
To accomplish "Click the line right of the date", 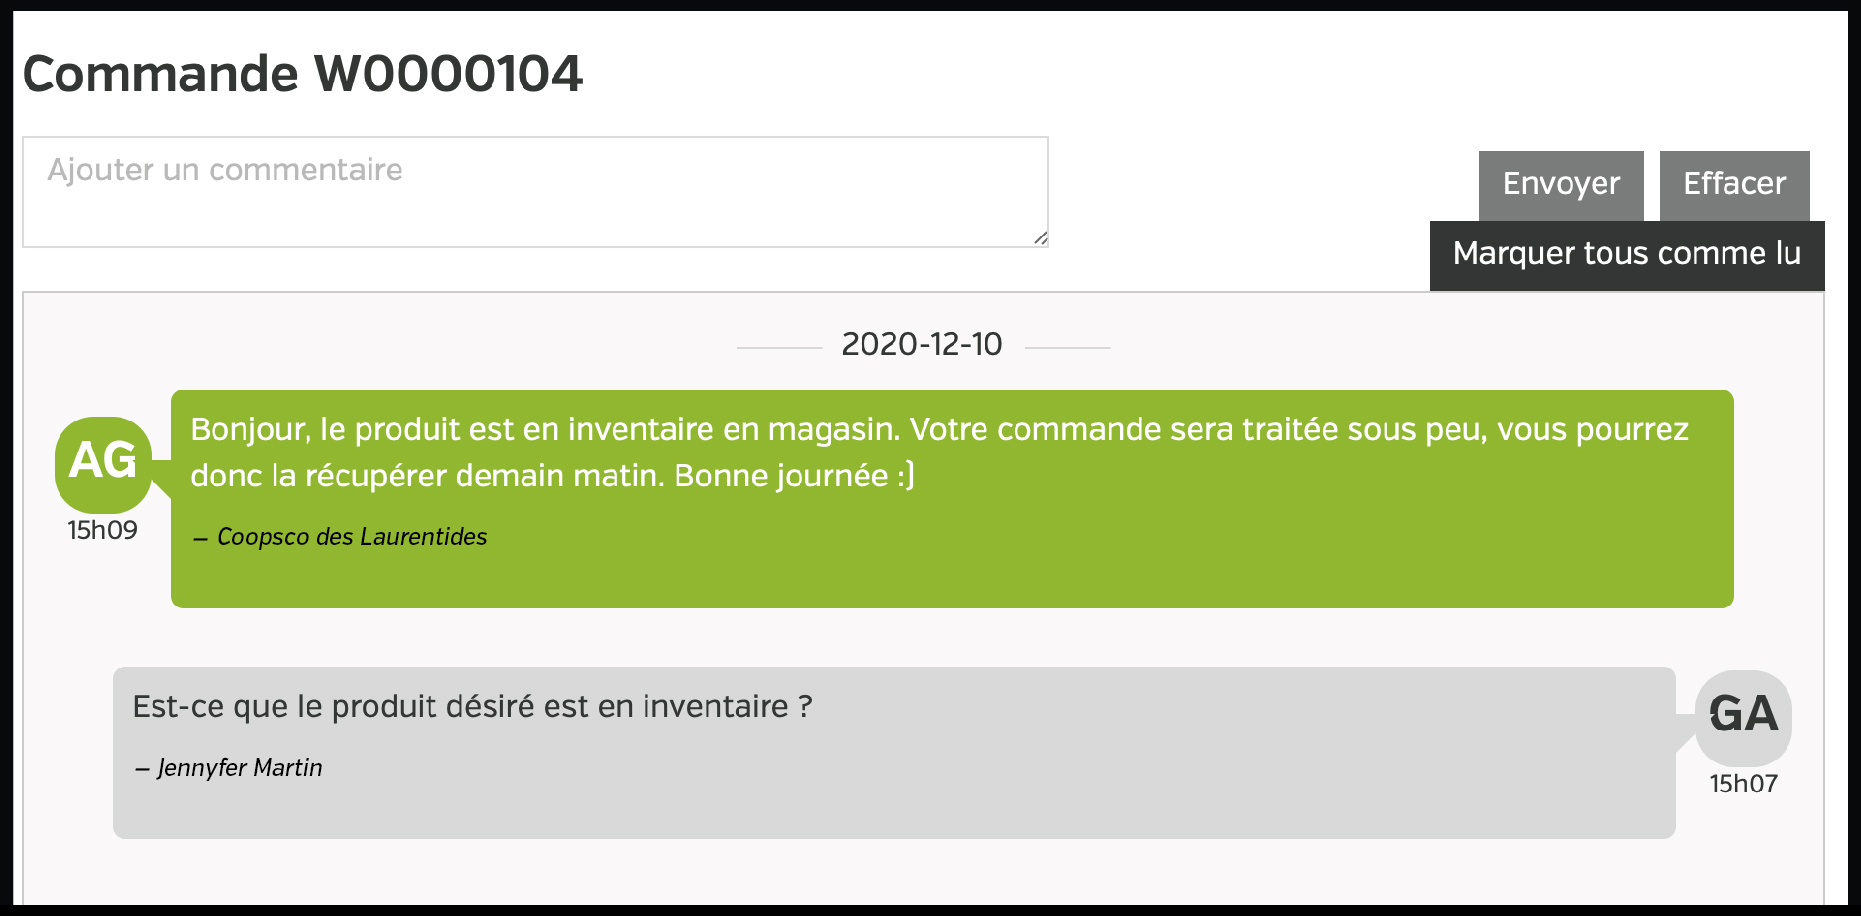I will (1067, 348).
